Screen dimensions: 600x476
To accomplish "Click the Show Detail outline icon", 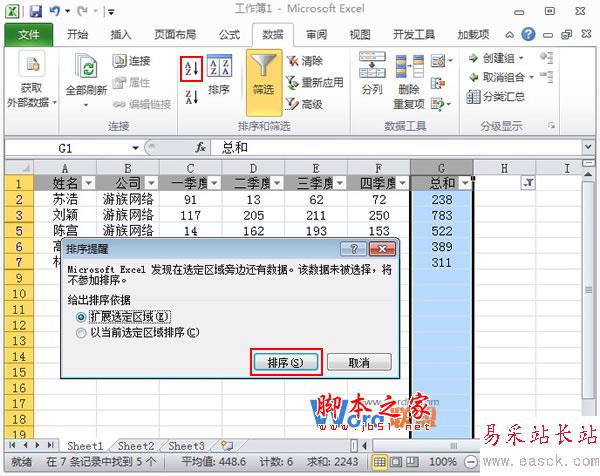I will coord(547,58).
